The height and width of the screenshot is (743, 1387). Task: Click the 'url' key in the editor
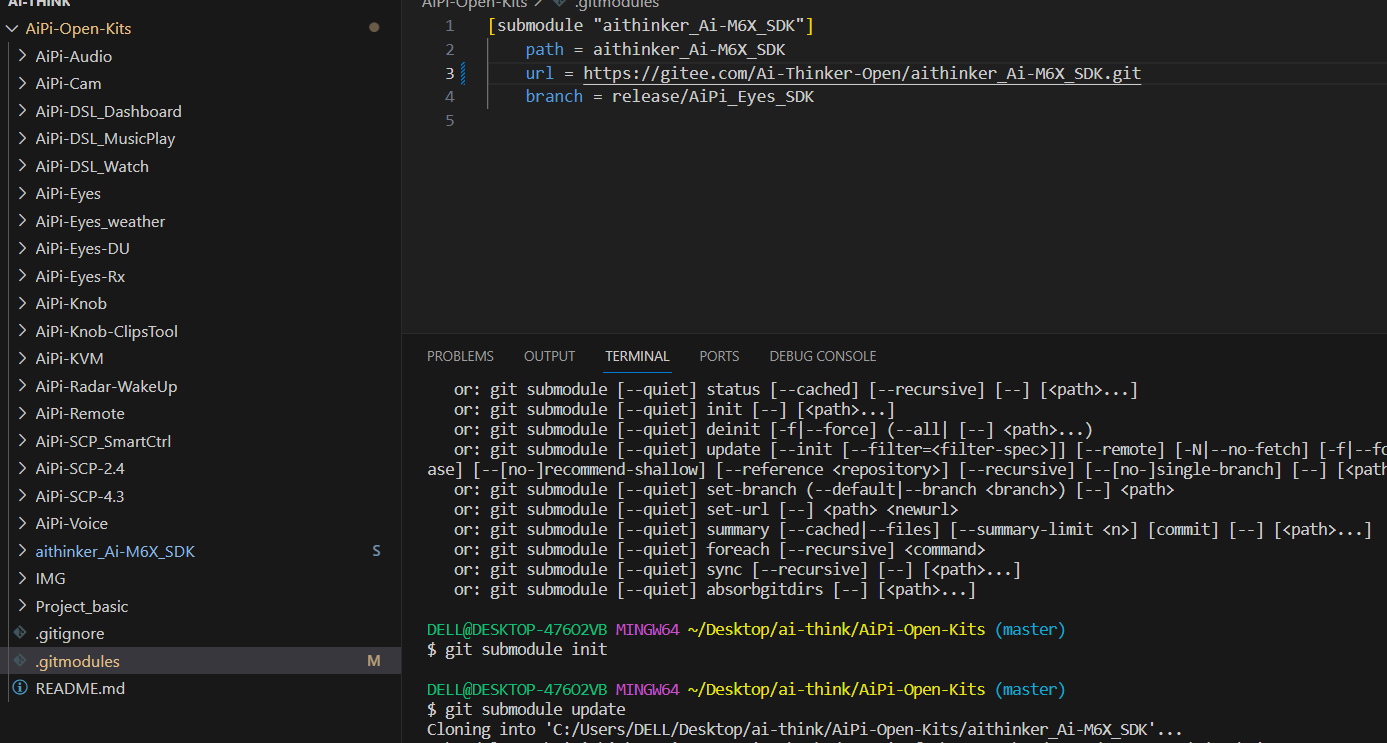[x=539, y=73]
